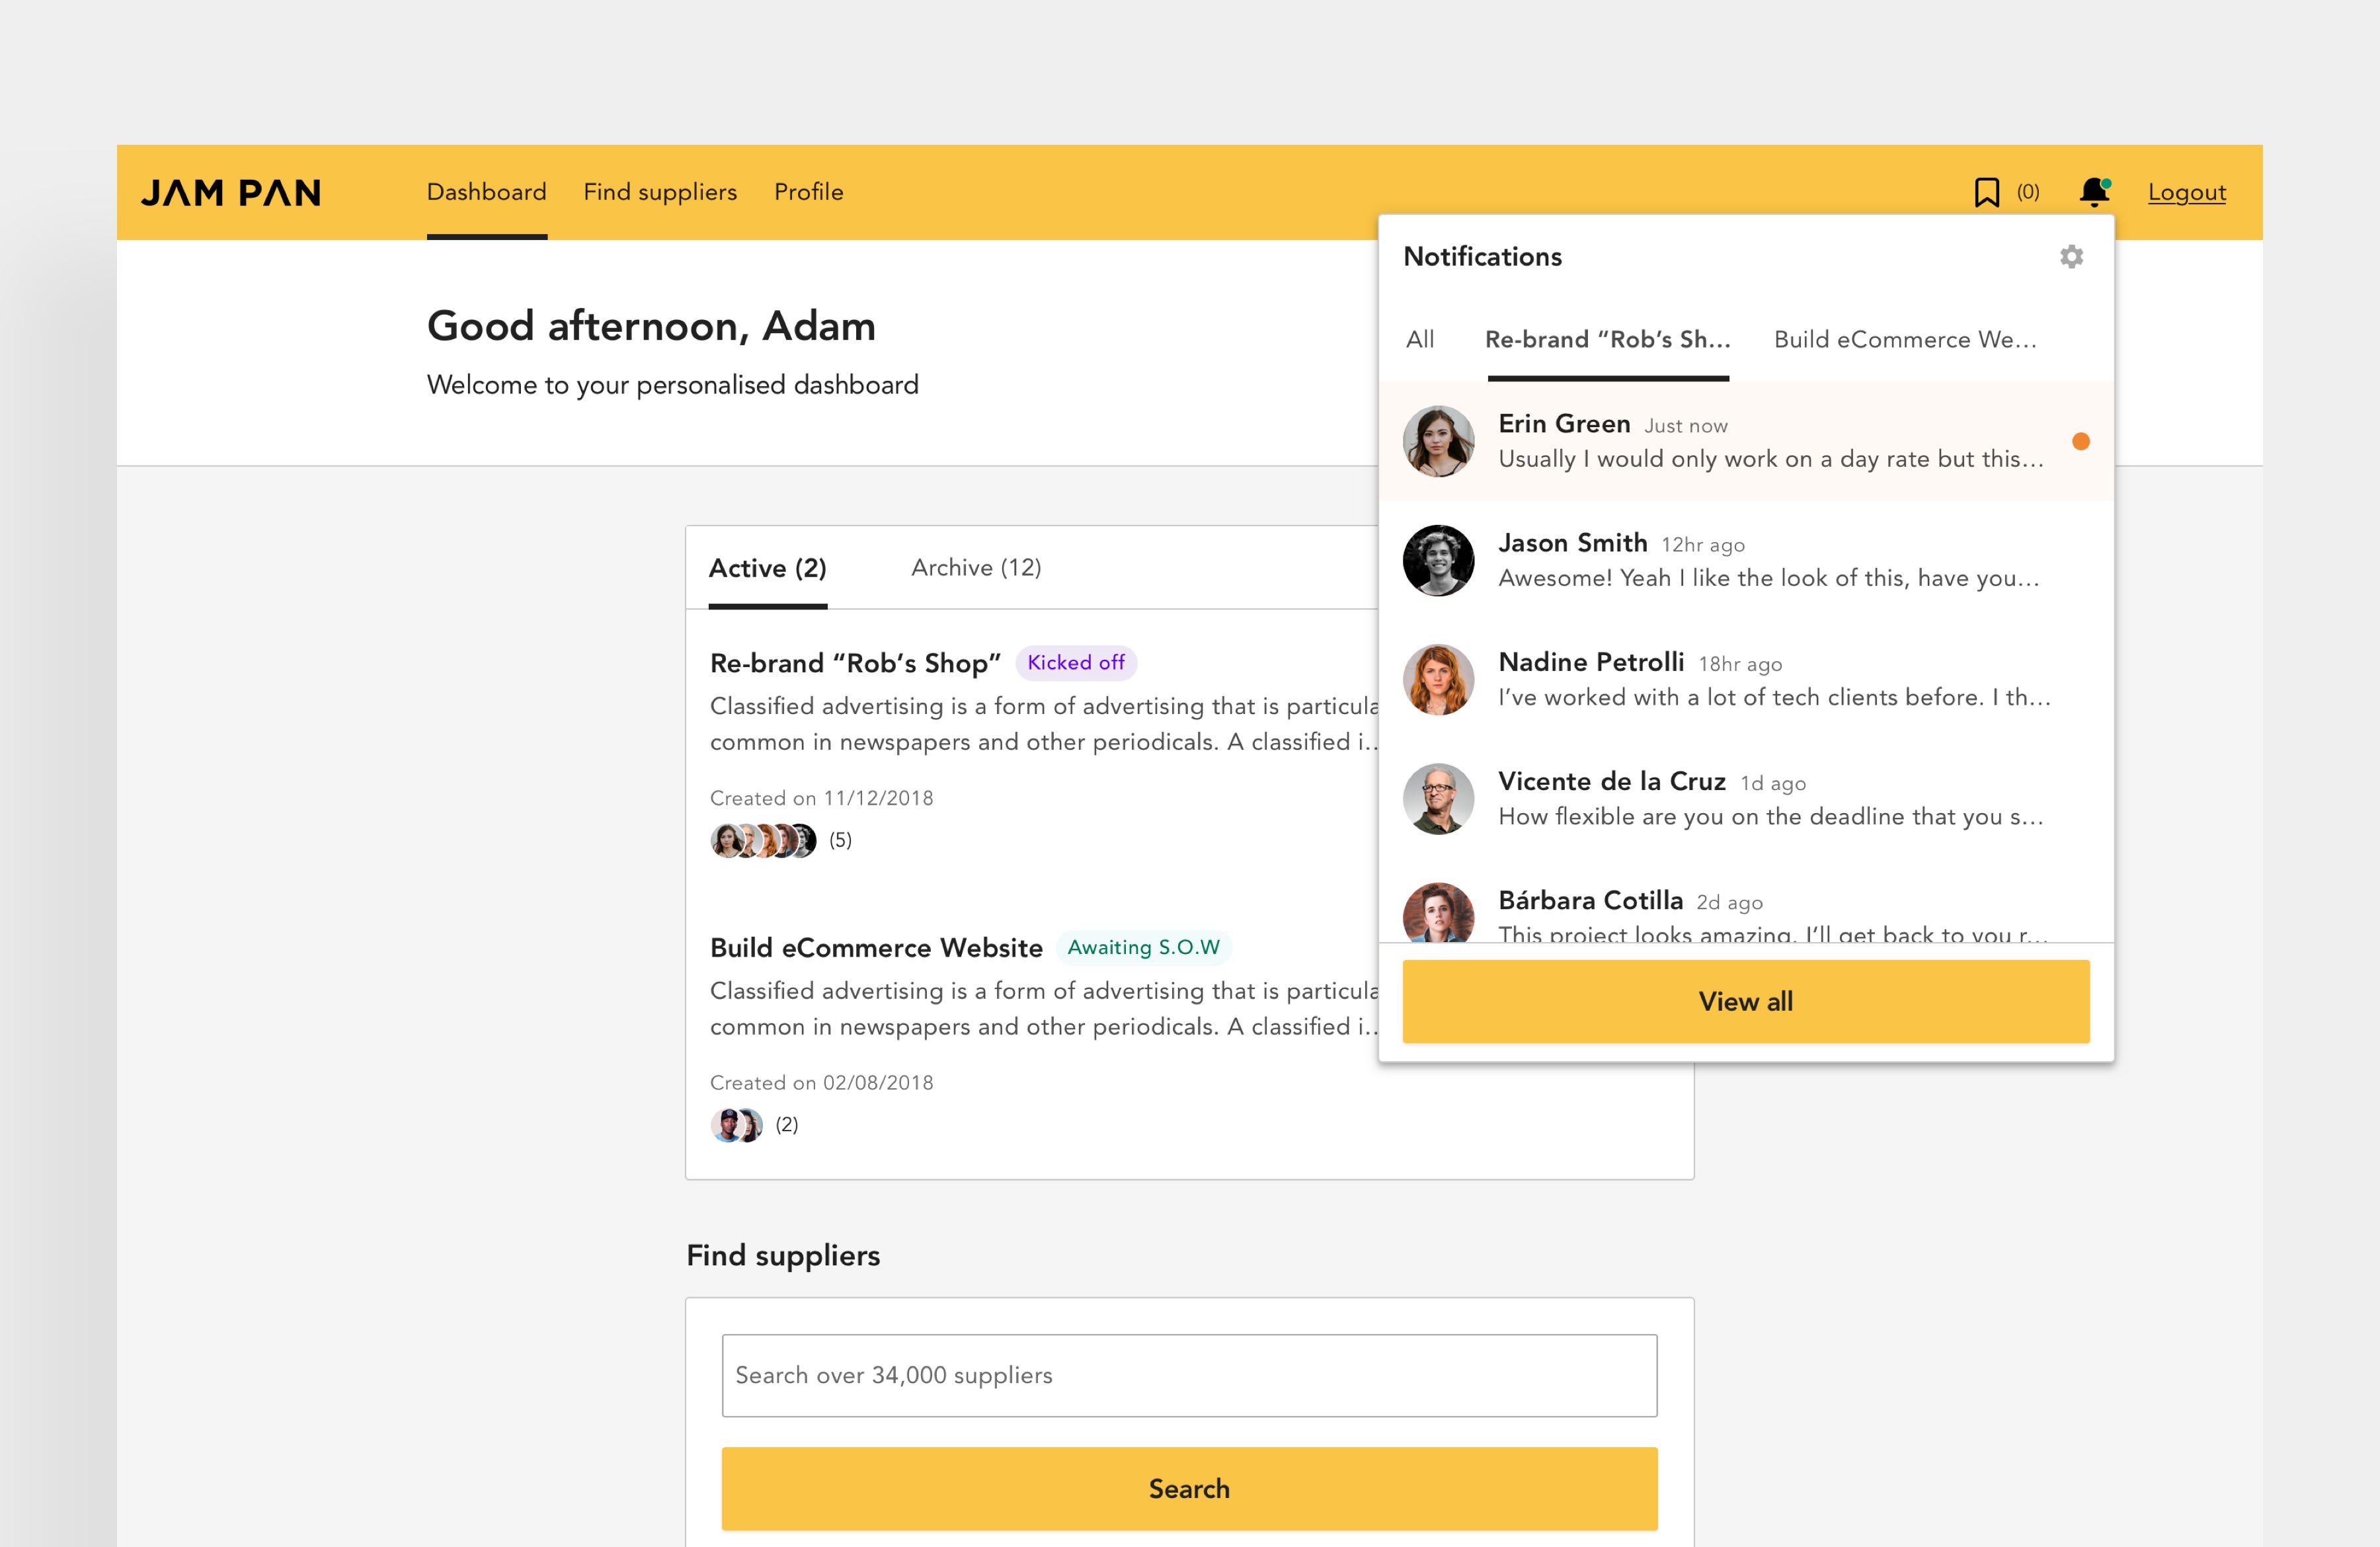Switch to the All notifications tab
Screen dimensions: 2380x1547
coord(1419,340)
